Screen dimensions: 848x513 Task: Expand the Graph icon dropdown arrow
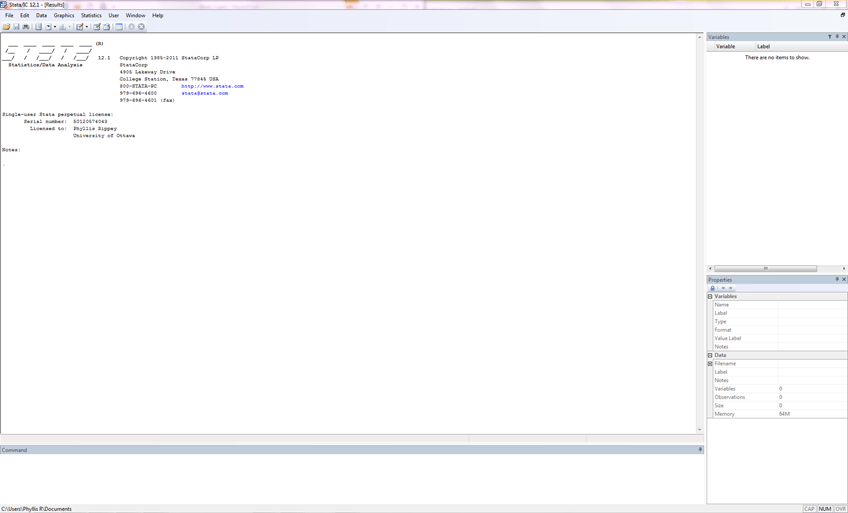coord(70,26)
